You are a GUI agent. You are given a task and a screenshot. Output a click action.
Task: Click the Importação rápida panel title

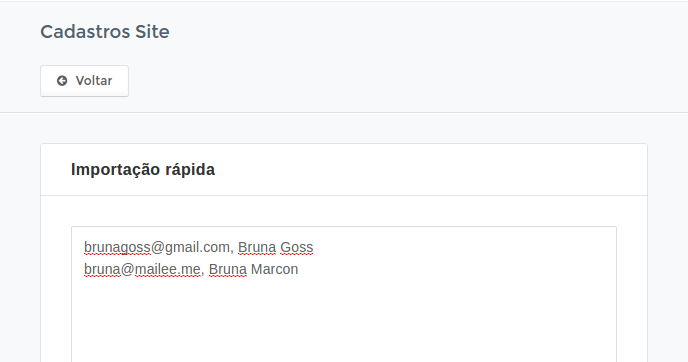[143, 169]
